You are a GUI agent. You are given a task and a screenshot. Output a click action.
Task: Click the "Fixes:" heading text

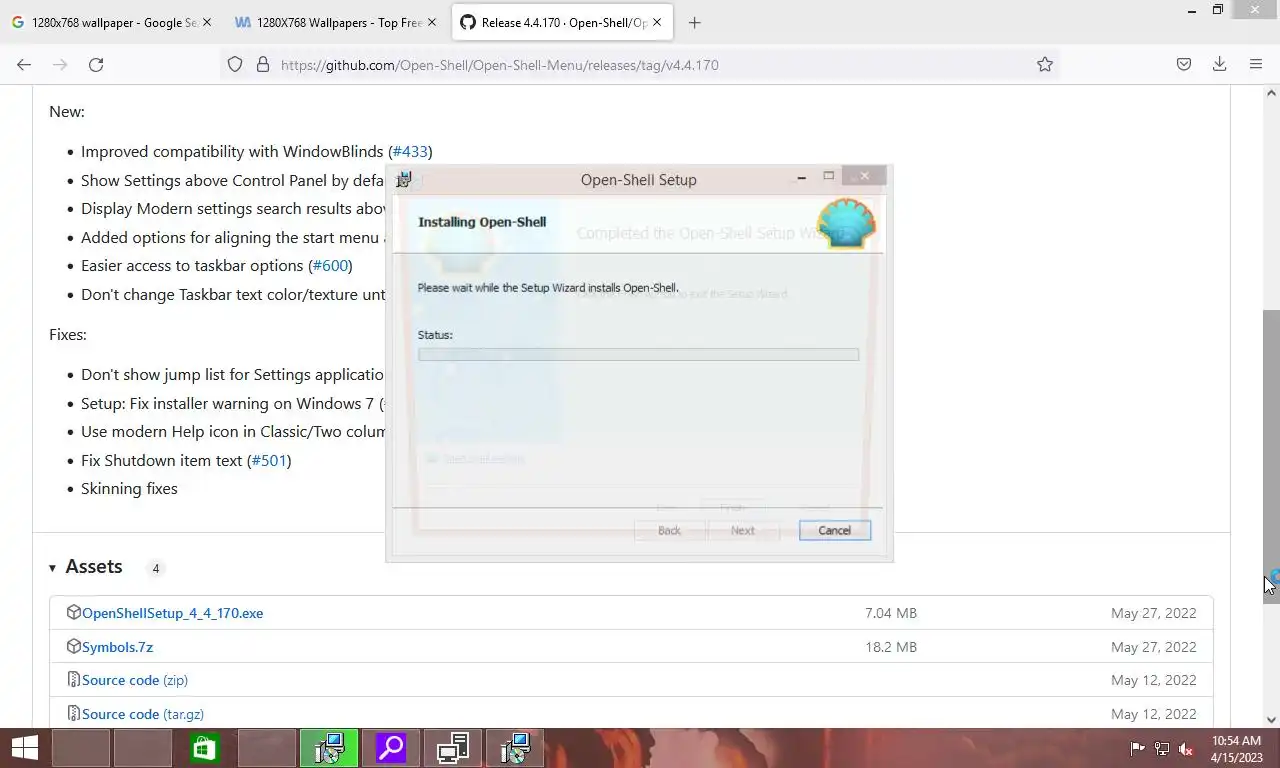click(x=68, y=334)
